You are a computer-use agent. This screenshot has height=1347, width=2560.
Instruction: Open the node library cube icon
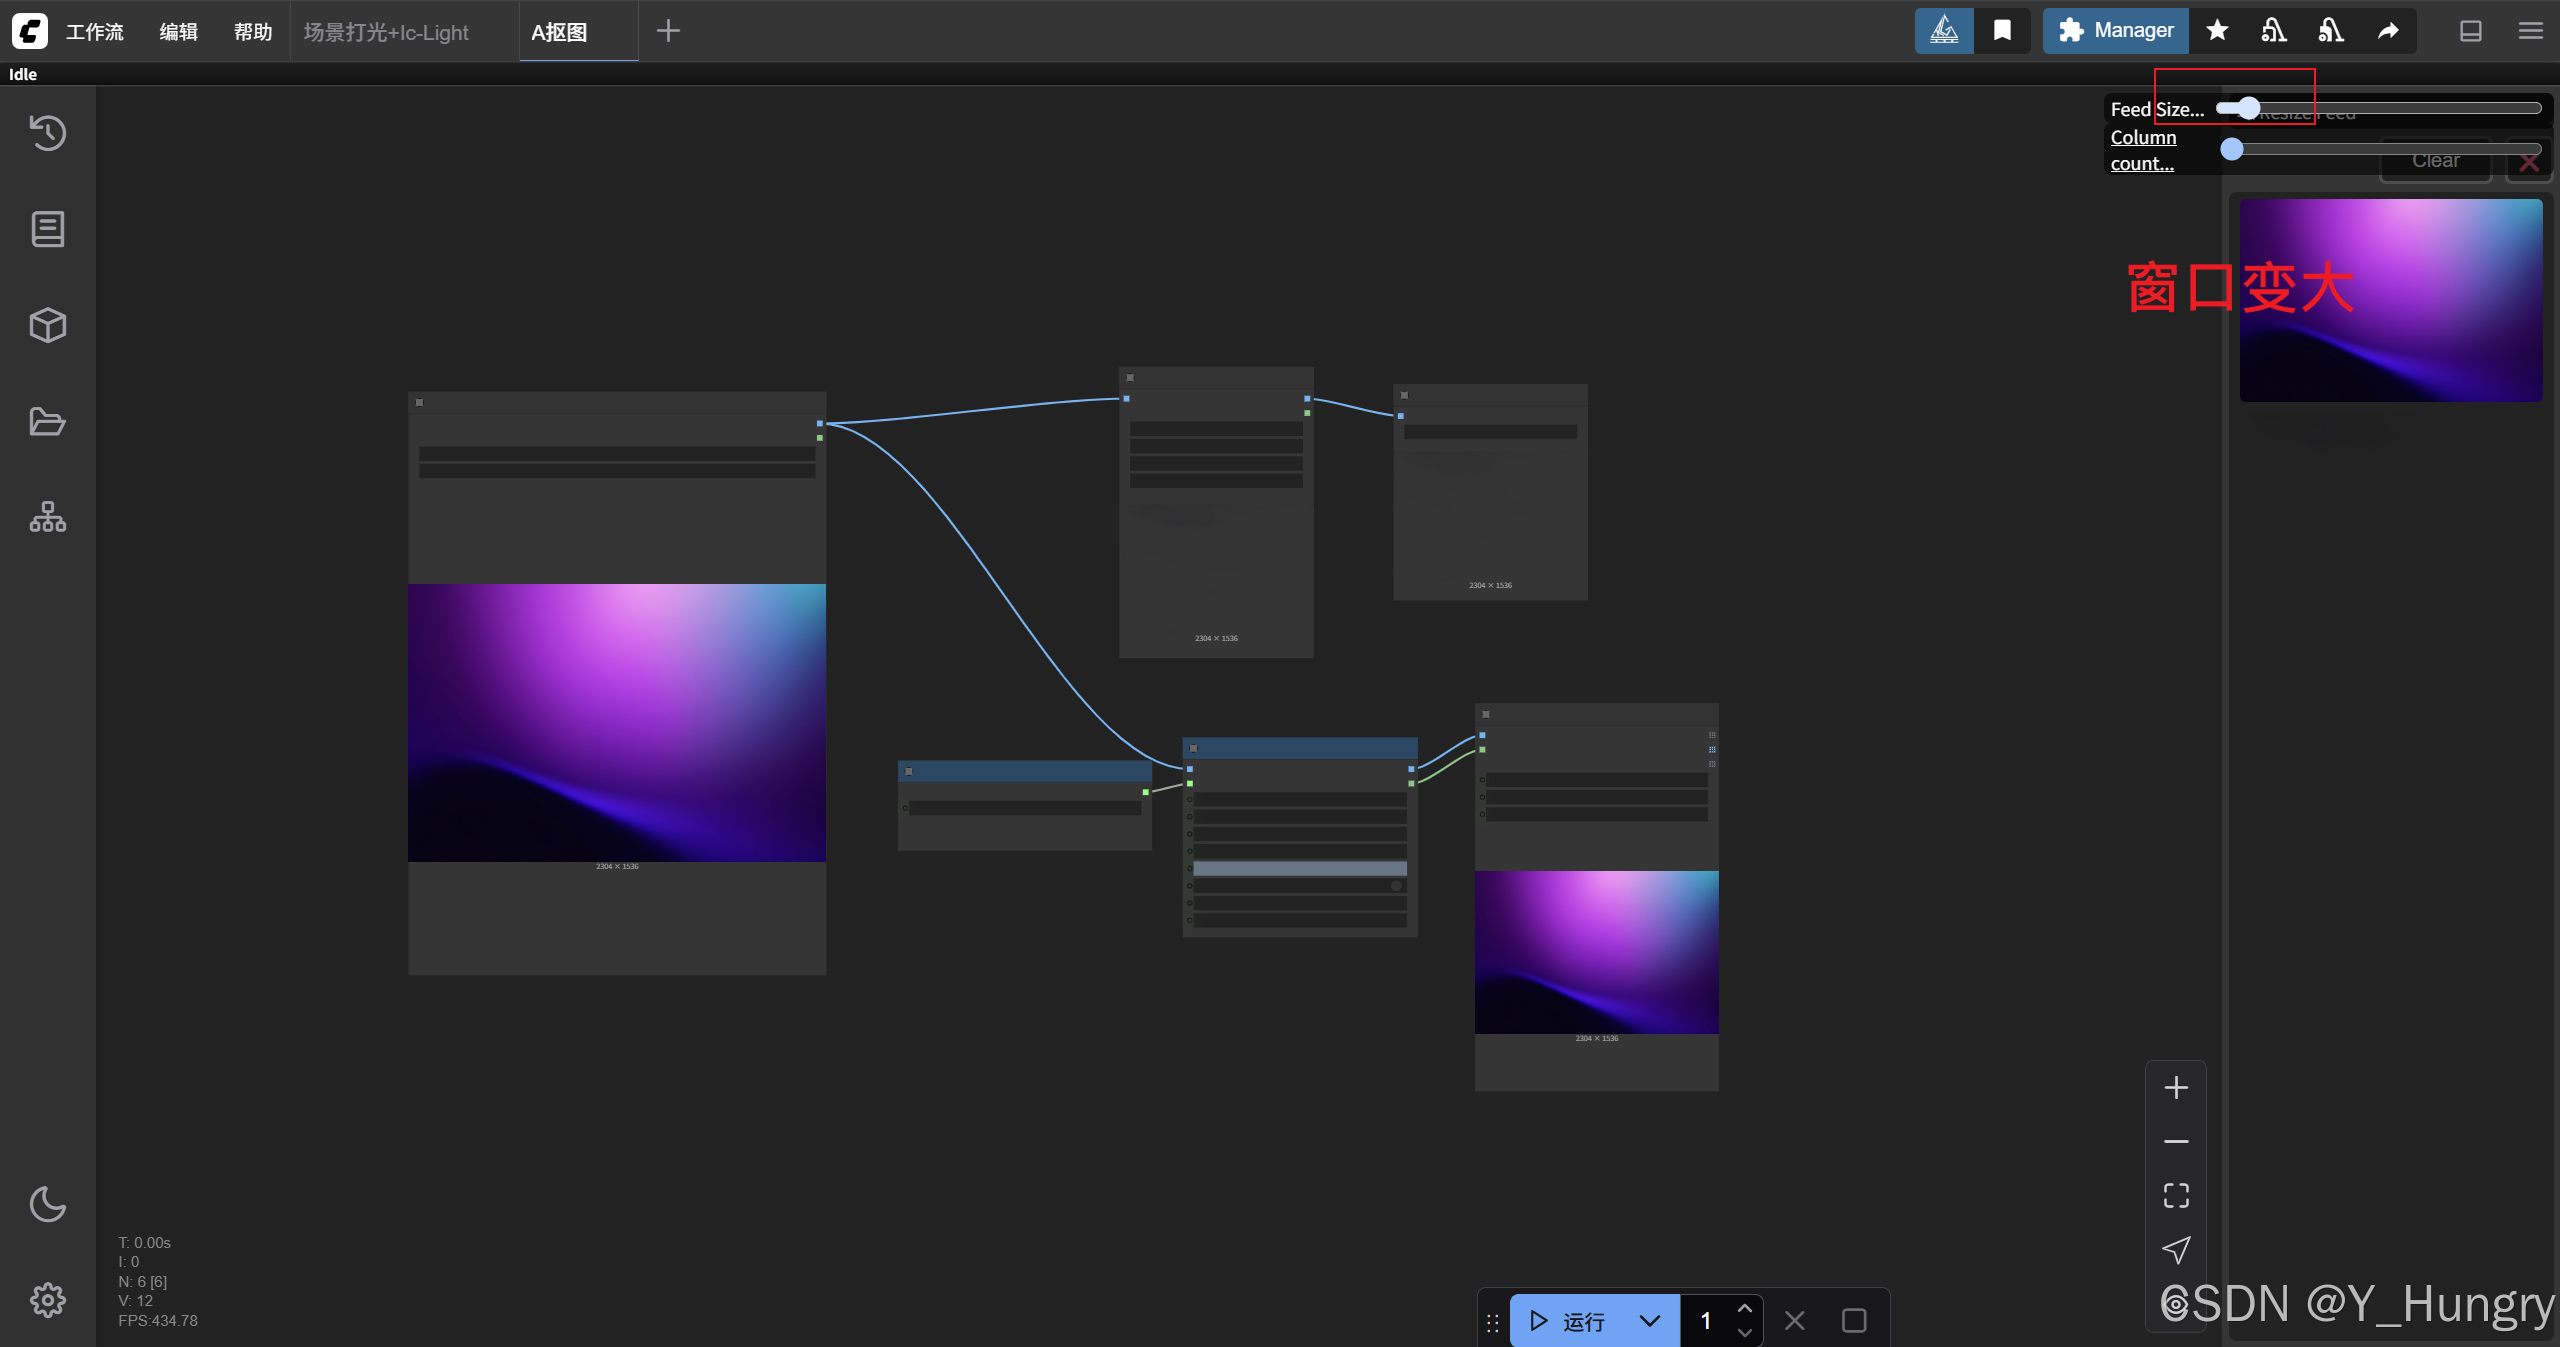pyautogui.click(x=47, y=325)
